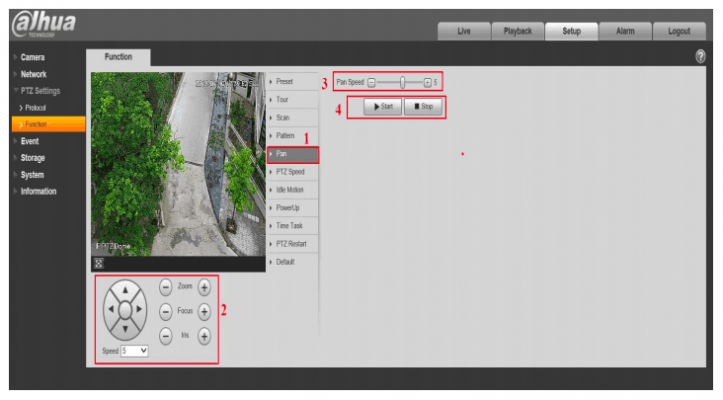Screen dimensions: 723x400
Task: Decrease Iris with the minus button
Action: coord(166,336)
